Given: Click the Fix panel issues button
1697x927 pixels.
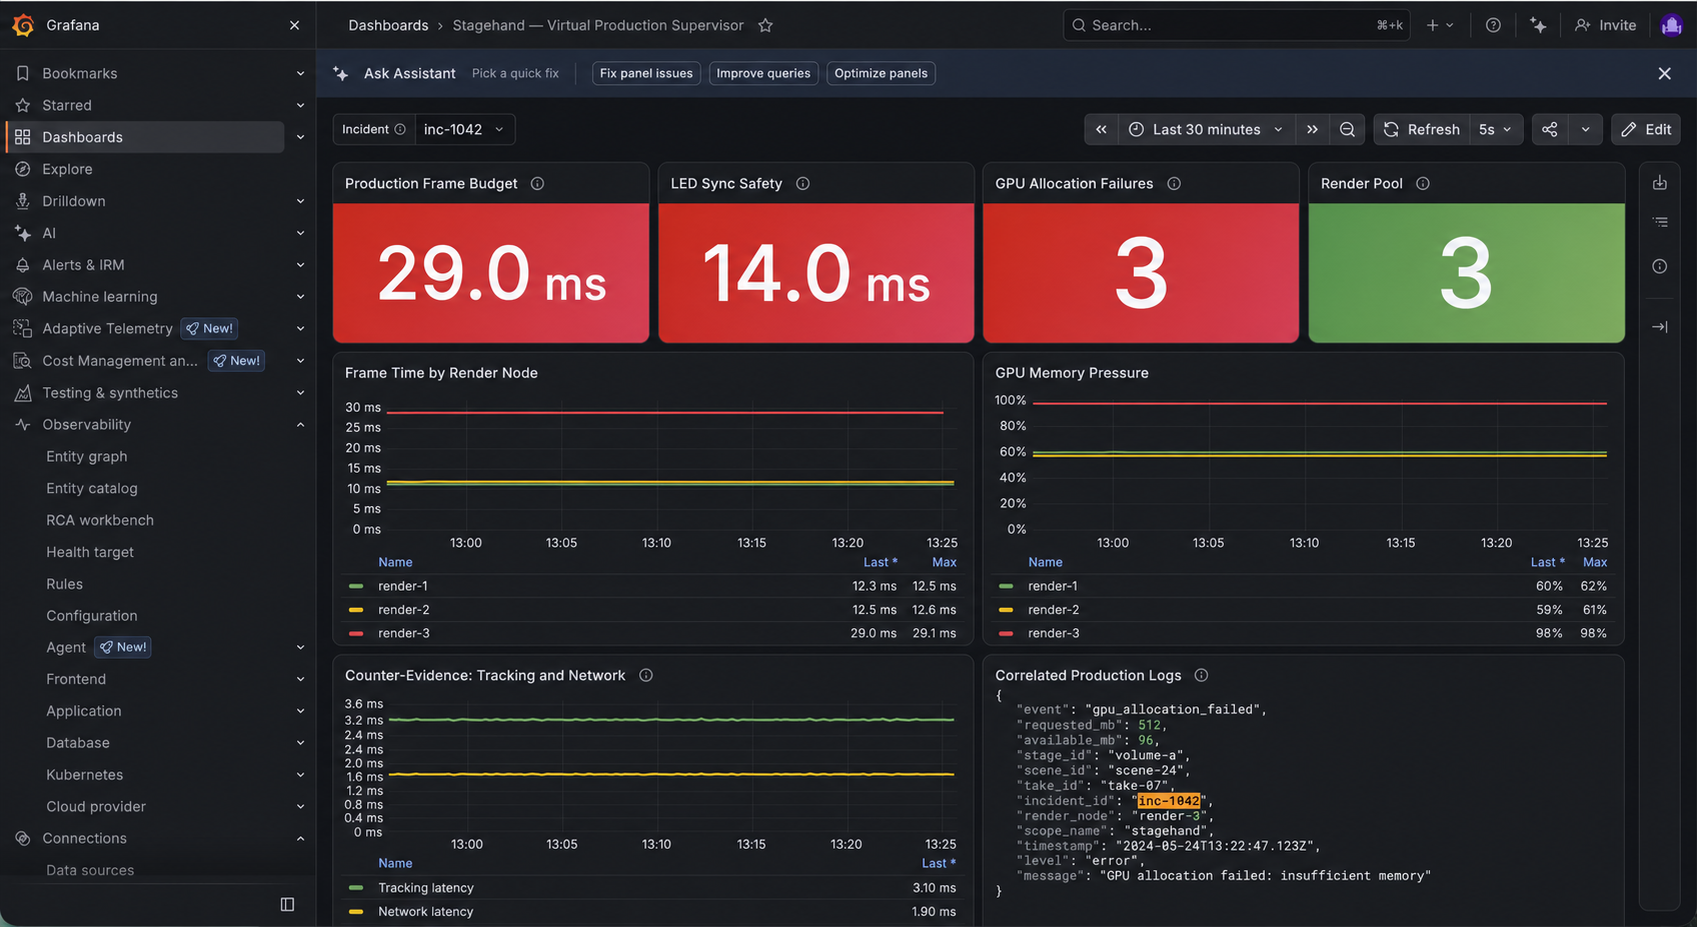Looking at the screenshot, I should pyautogui.click(x=646, y=73).
